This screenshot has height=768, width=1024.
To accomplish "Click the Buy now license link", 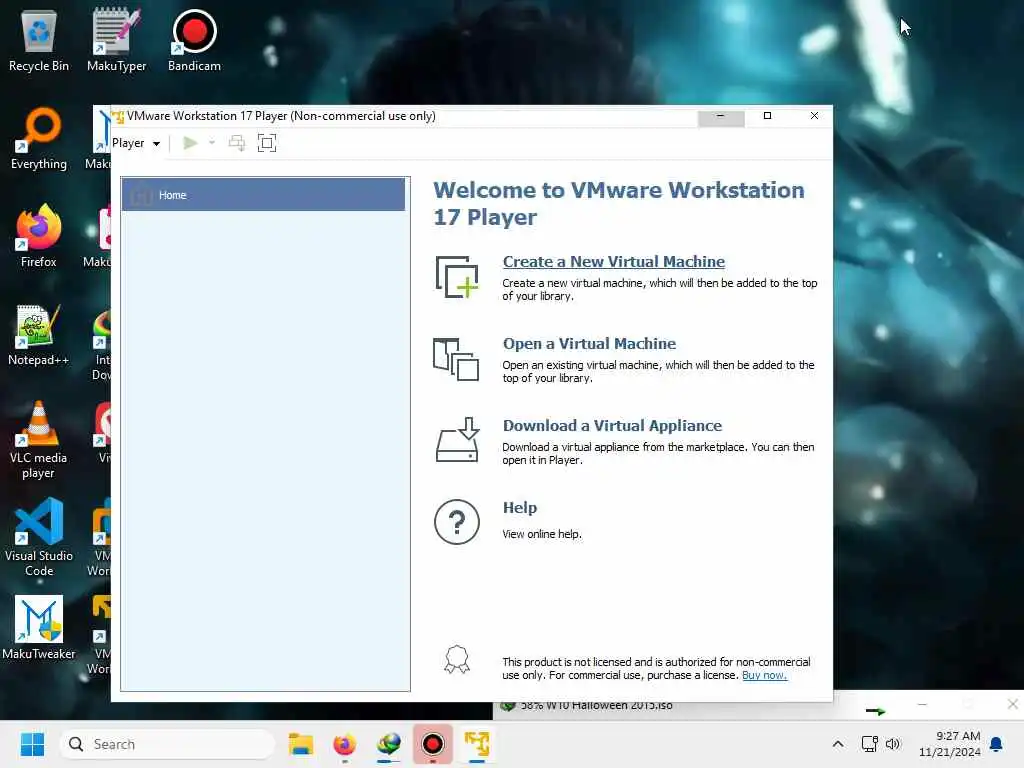I will 764,675.
